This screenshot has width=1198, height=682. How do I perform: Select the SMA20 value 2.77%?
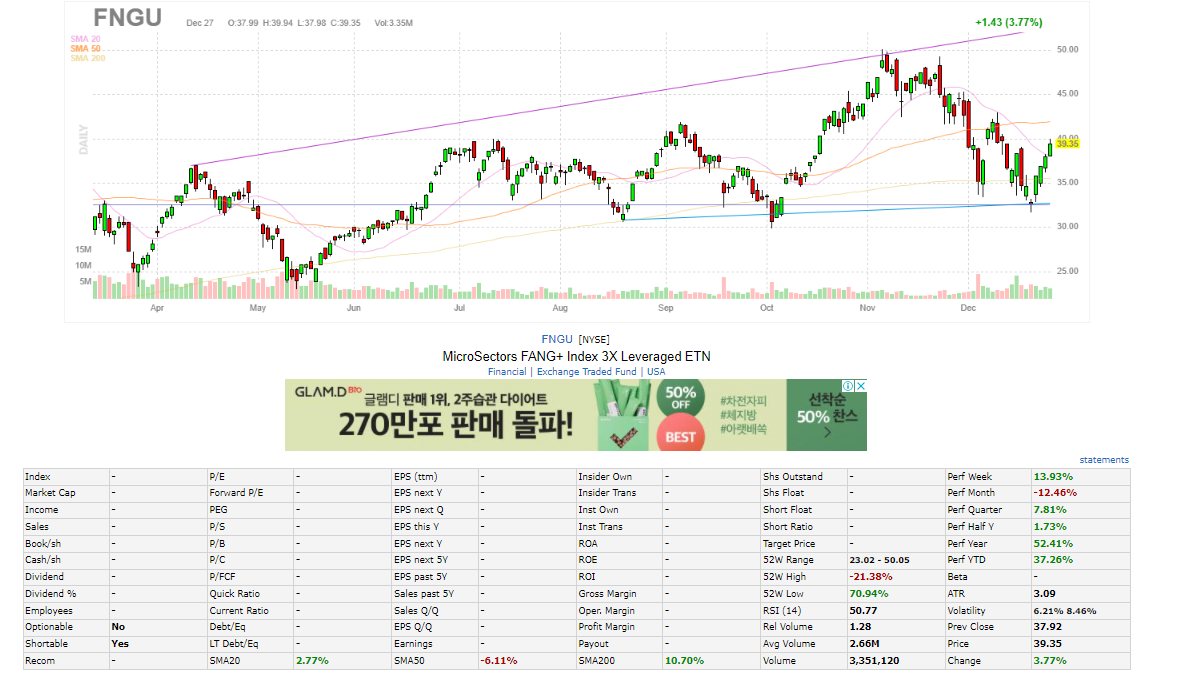[312, 661]
